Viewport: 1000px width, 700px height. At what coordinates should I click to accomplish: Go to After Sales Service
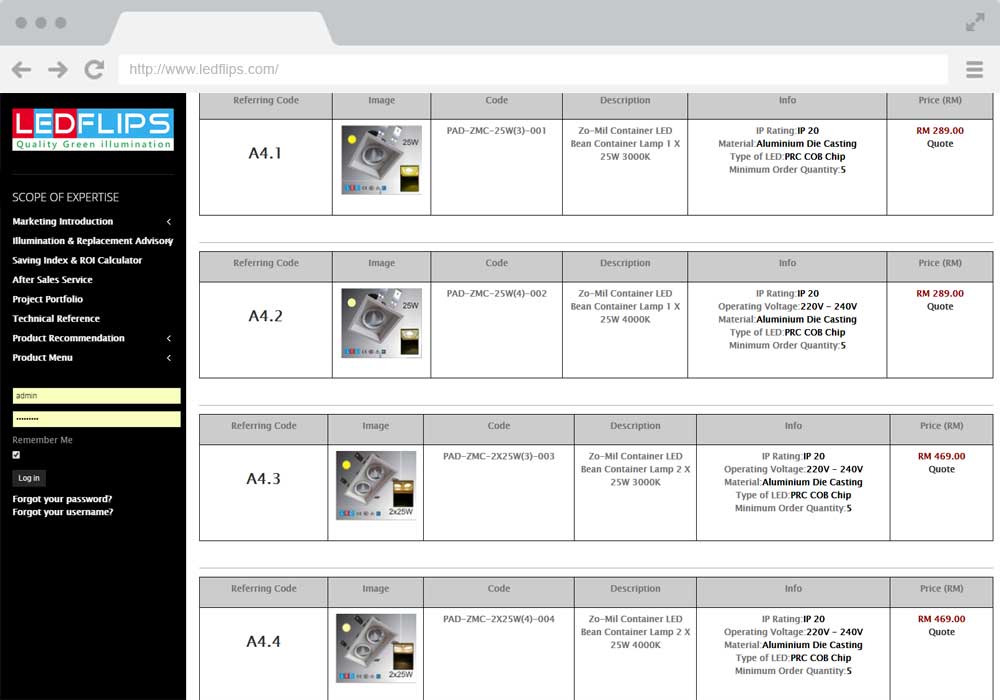tap(52, 280)
